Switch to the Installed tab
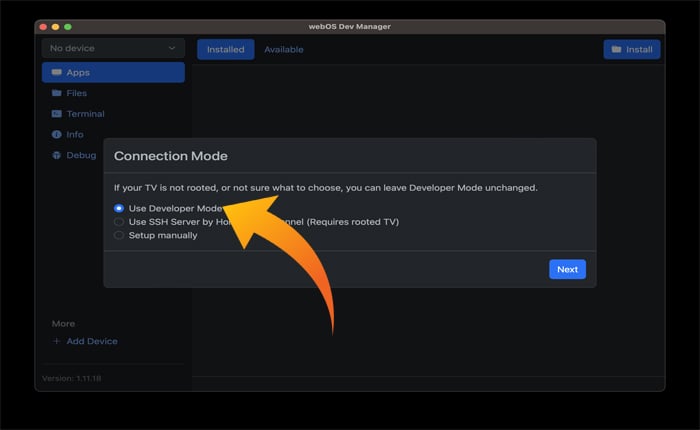700x430 pixels. click(225, 49)
